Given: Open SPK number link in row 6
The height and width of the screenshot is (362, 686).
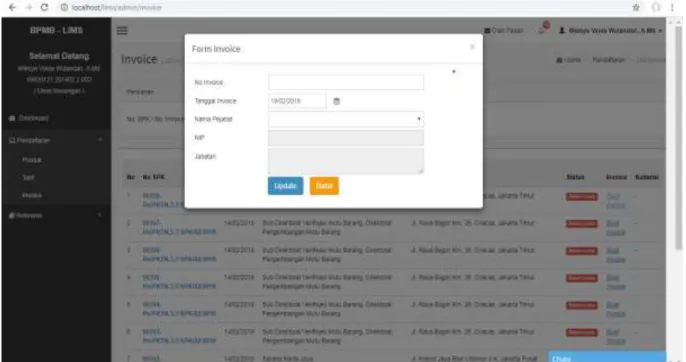Looking at the screenshot, I should 179,336.
